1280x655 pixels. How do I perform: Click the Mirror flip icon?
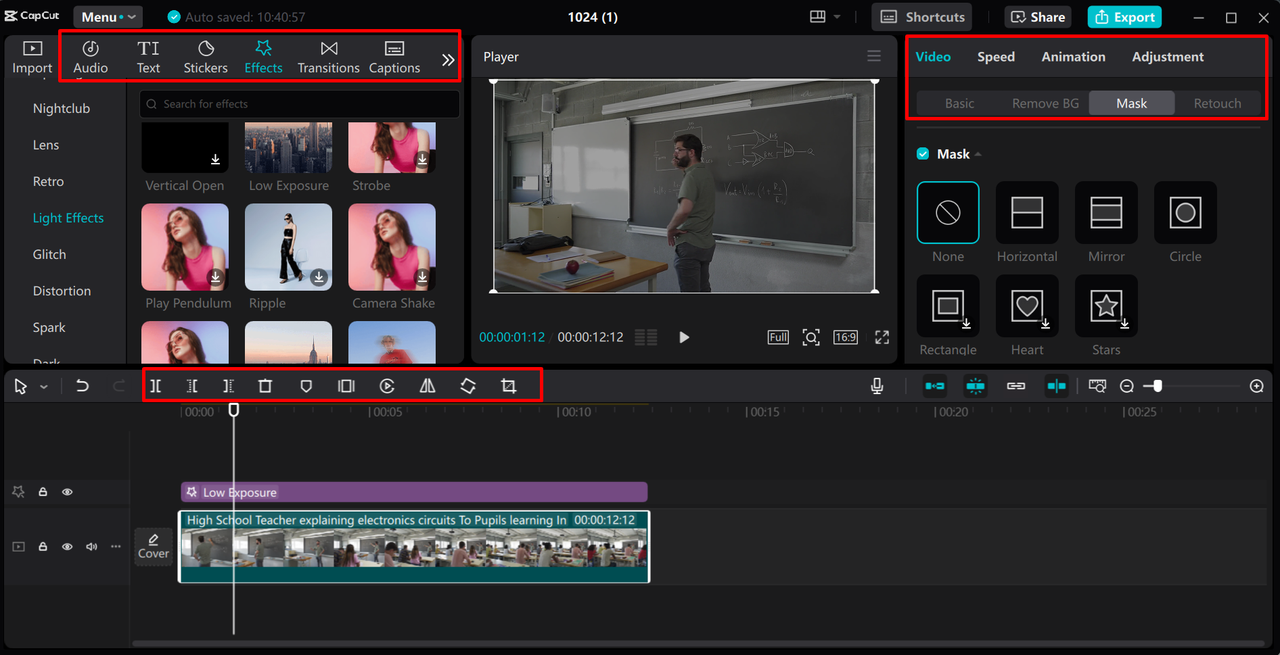(427, 386)
